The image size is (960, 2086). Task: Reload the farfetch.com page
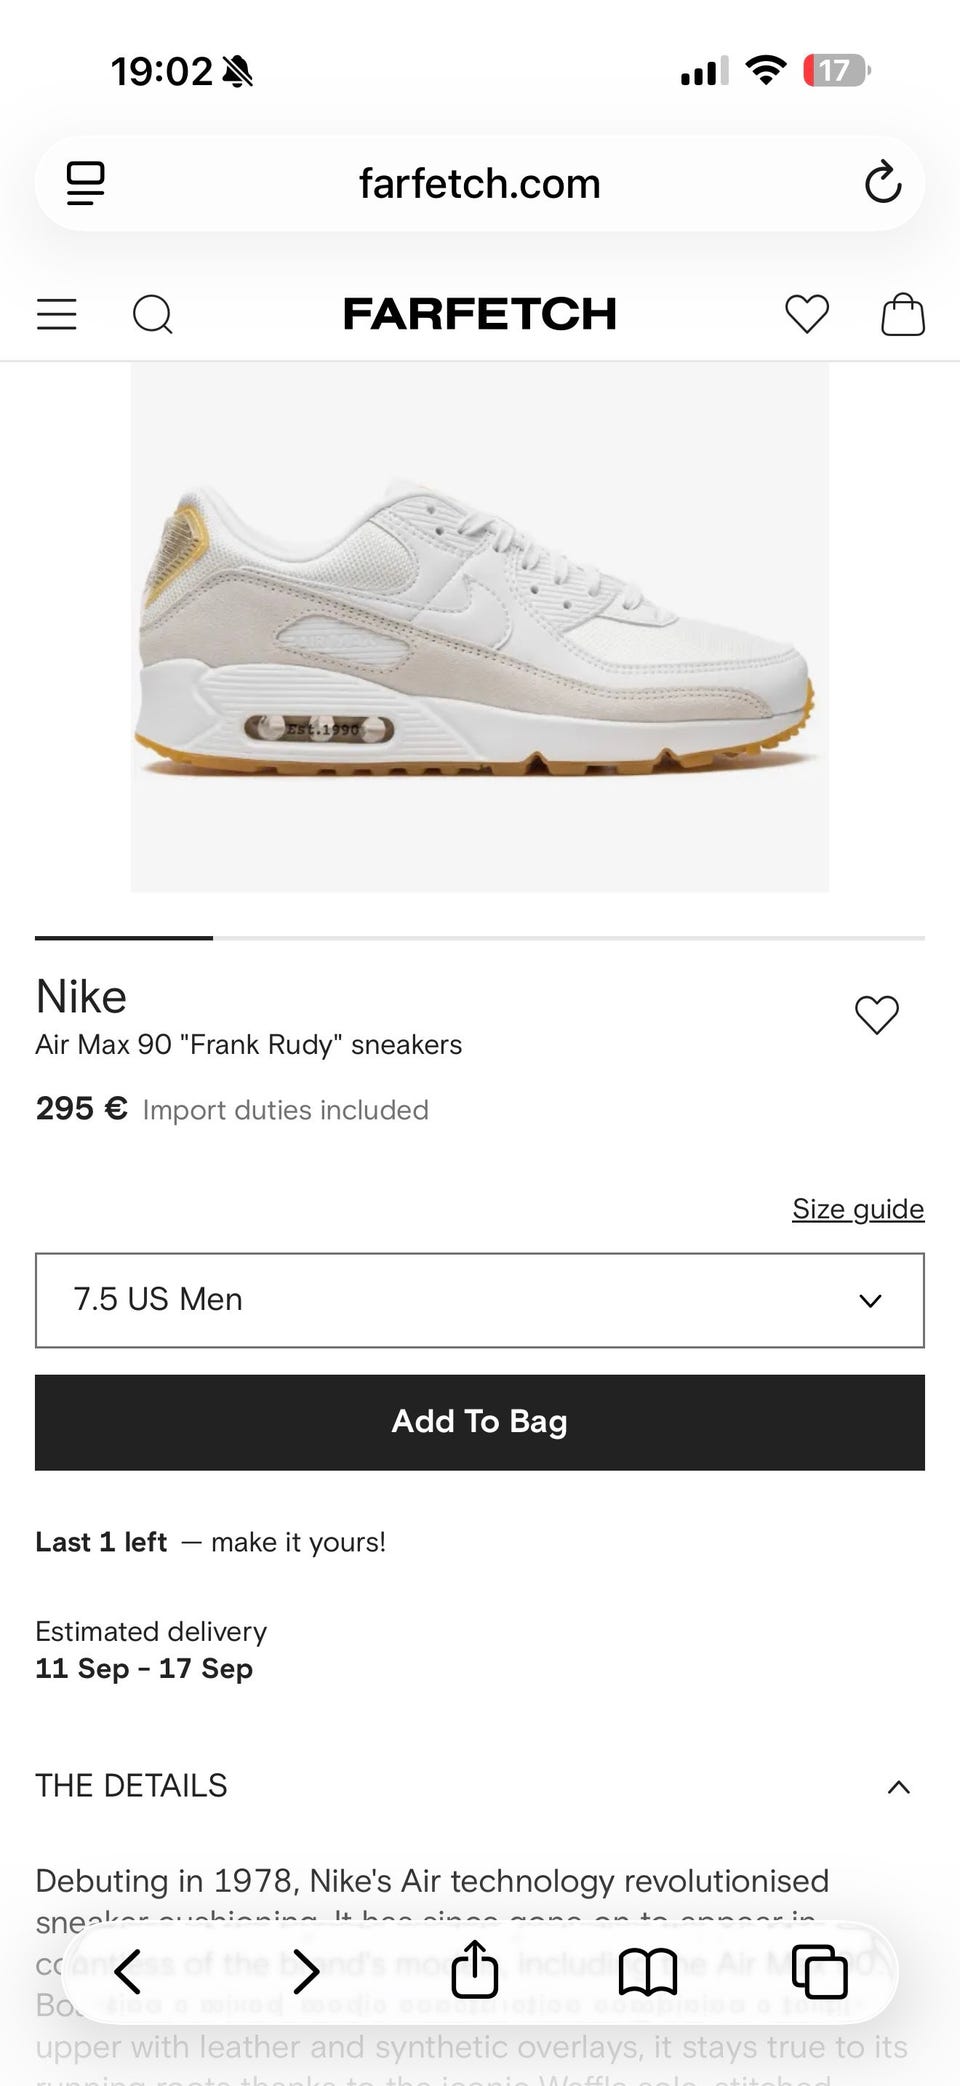coord(883,183)
